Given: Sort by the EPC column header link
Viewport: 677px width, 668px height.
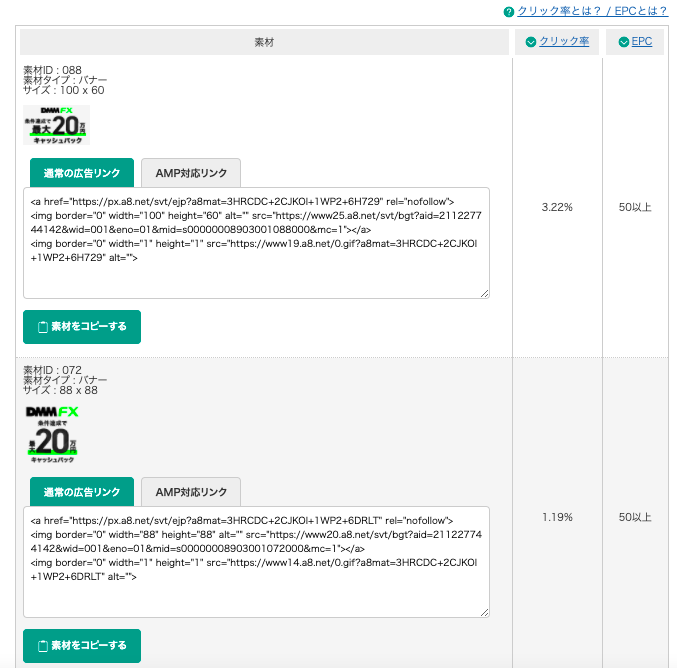Looking at the screenshot, I should coord(642,42).
